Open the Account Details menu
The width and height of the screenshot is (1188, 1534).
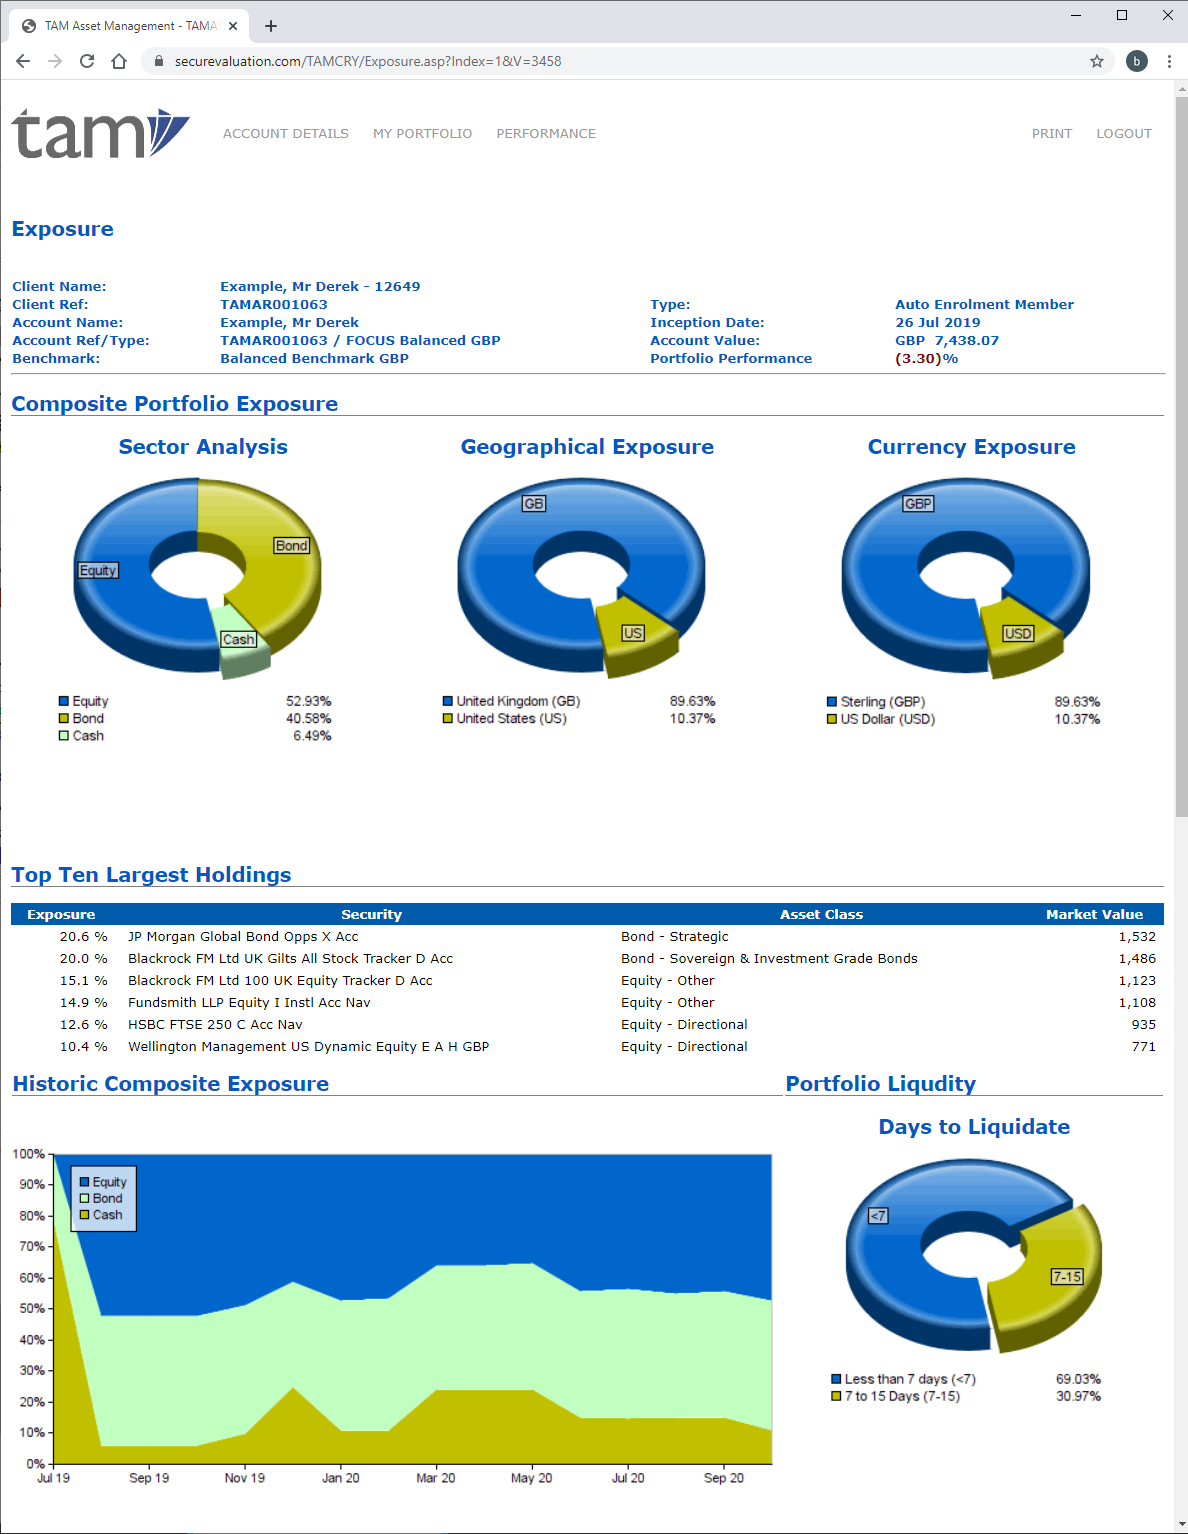(x=286, y=133)
